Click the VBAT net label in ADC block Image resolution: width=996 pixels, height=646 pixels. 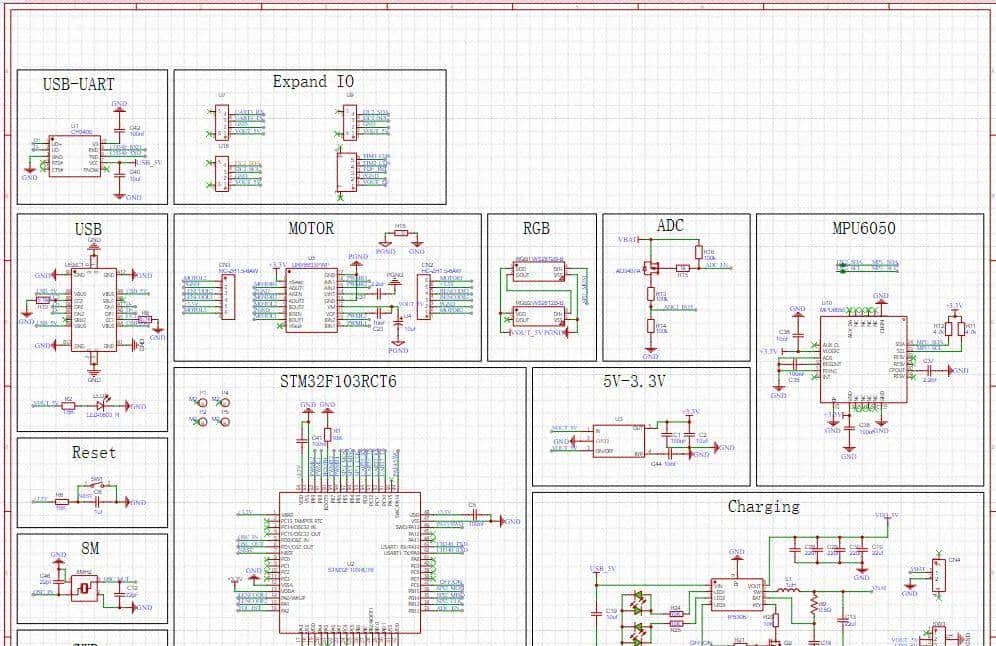(x=627, y=240)
